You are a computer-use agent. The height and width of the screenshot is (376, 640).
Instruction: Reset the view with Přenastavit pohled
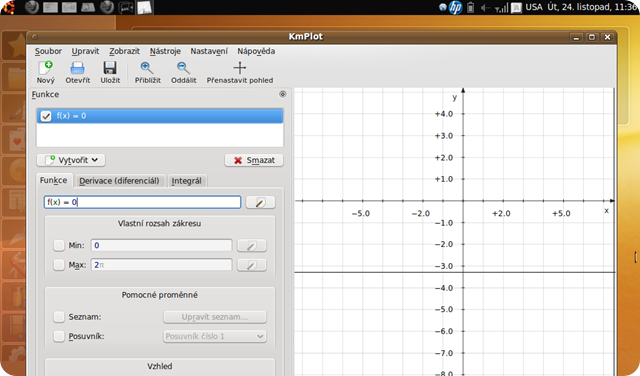[240, 72]
